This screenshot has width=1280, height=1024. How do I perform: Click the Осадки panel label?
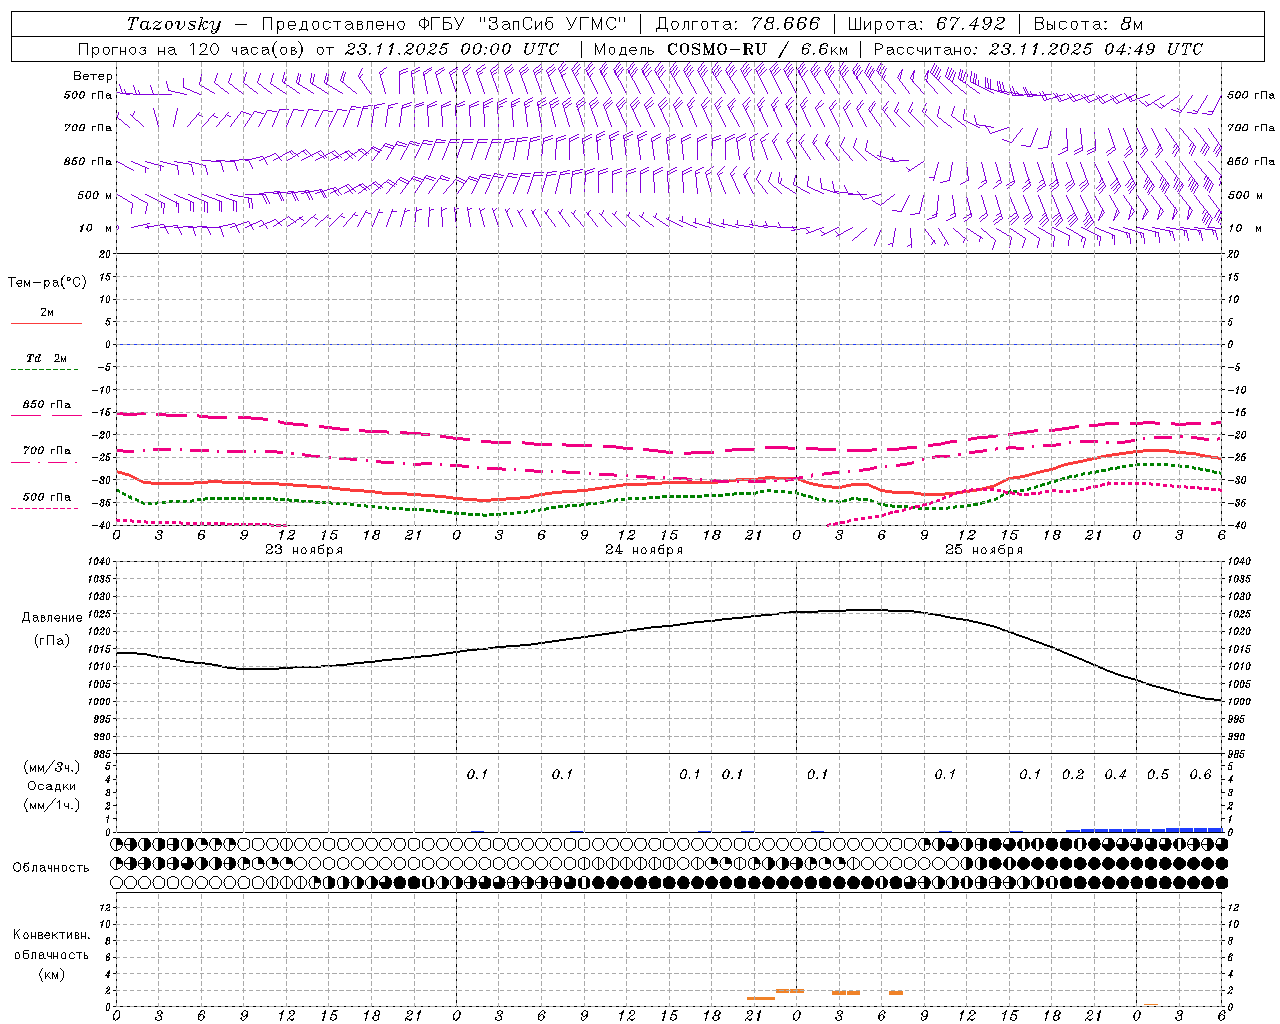52,786
